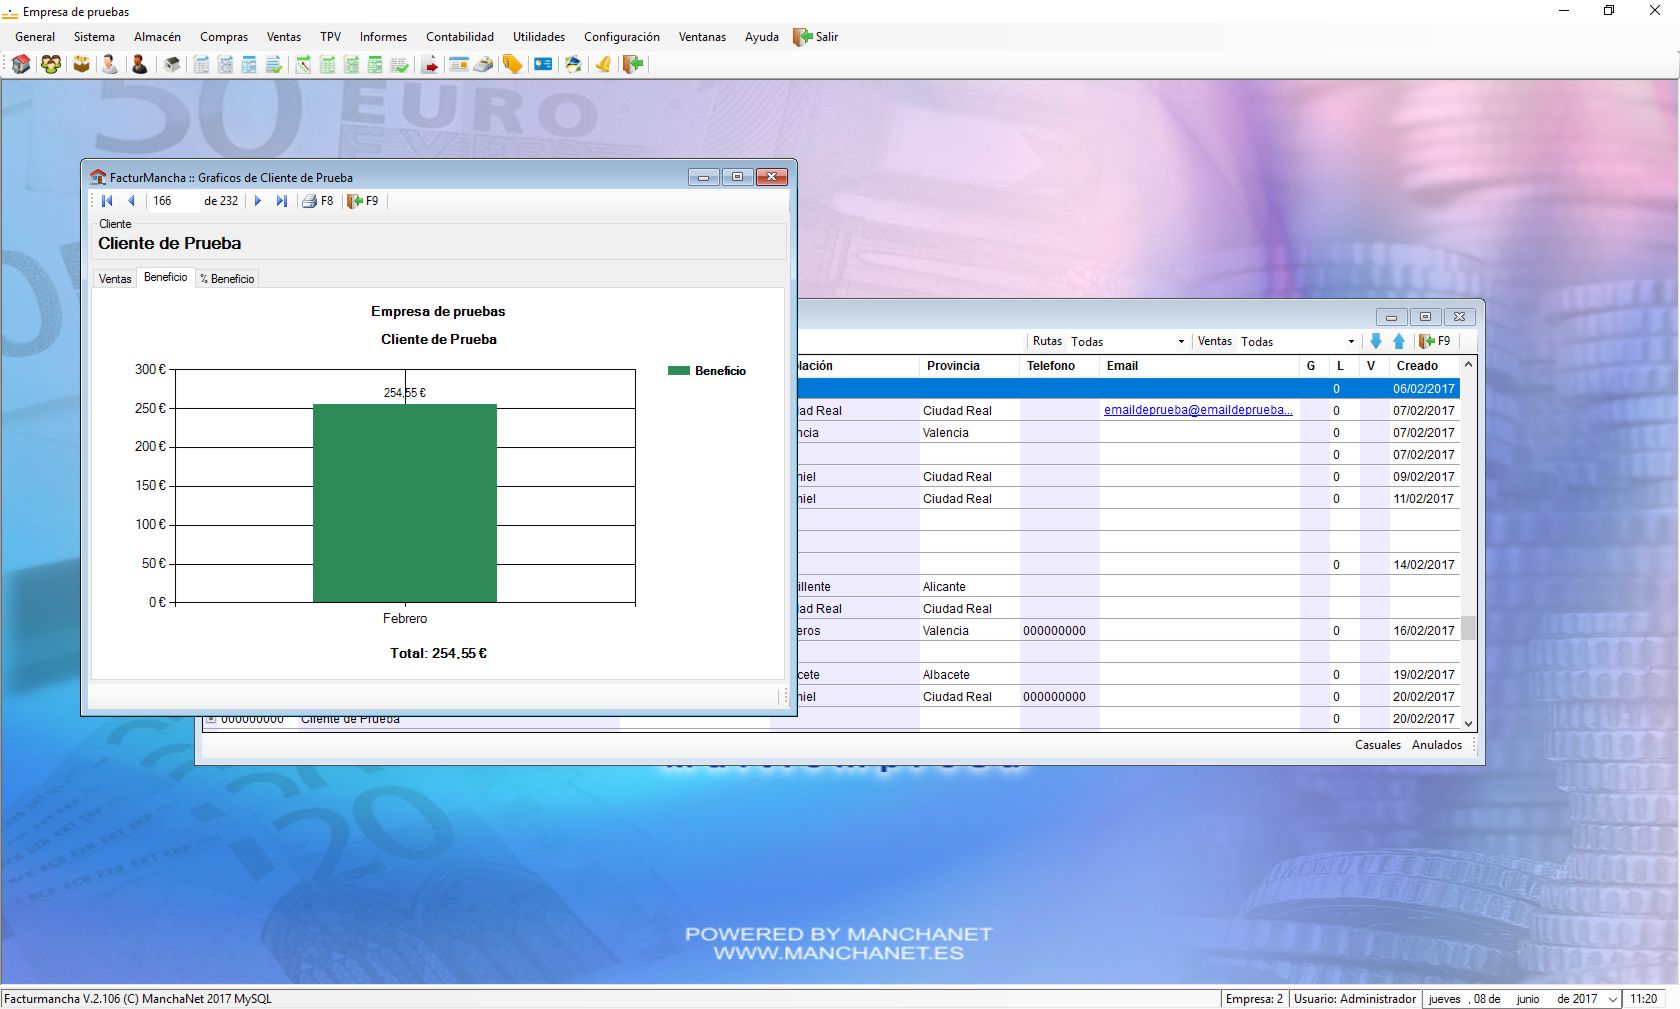Click the orange price tag icon
This screenshot has width=1680, height=1009.
click(512, 65)
